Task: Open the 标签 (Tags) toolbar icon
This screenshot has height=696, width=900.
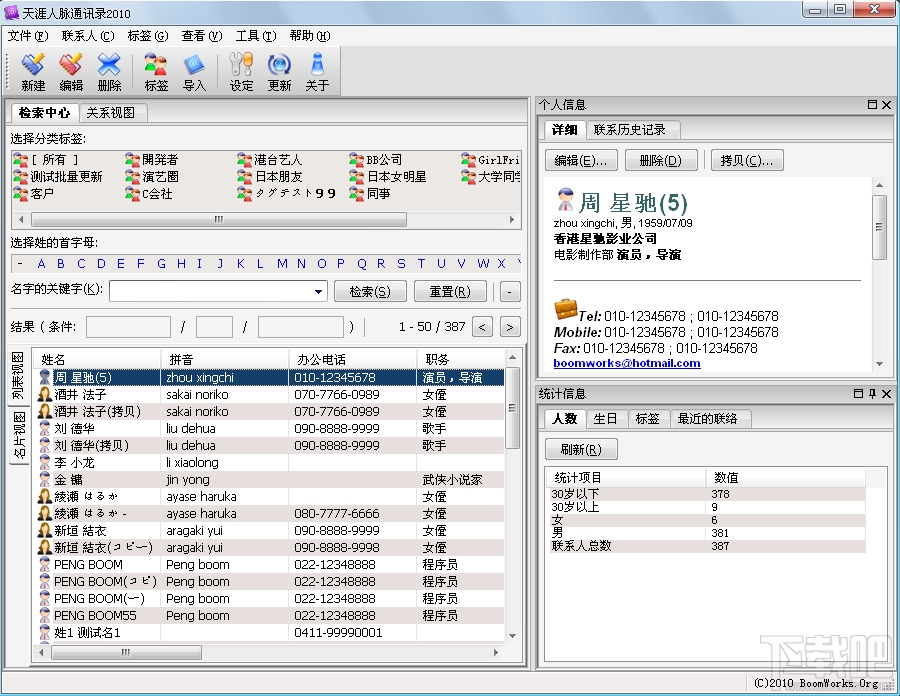Action: (156, 72)
